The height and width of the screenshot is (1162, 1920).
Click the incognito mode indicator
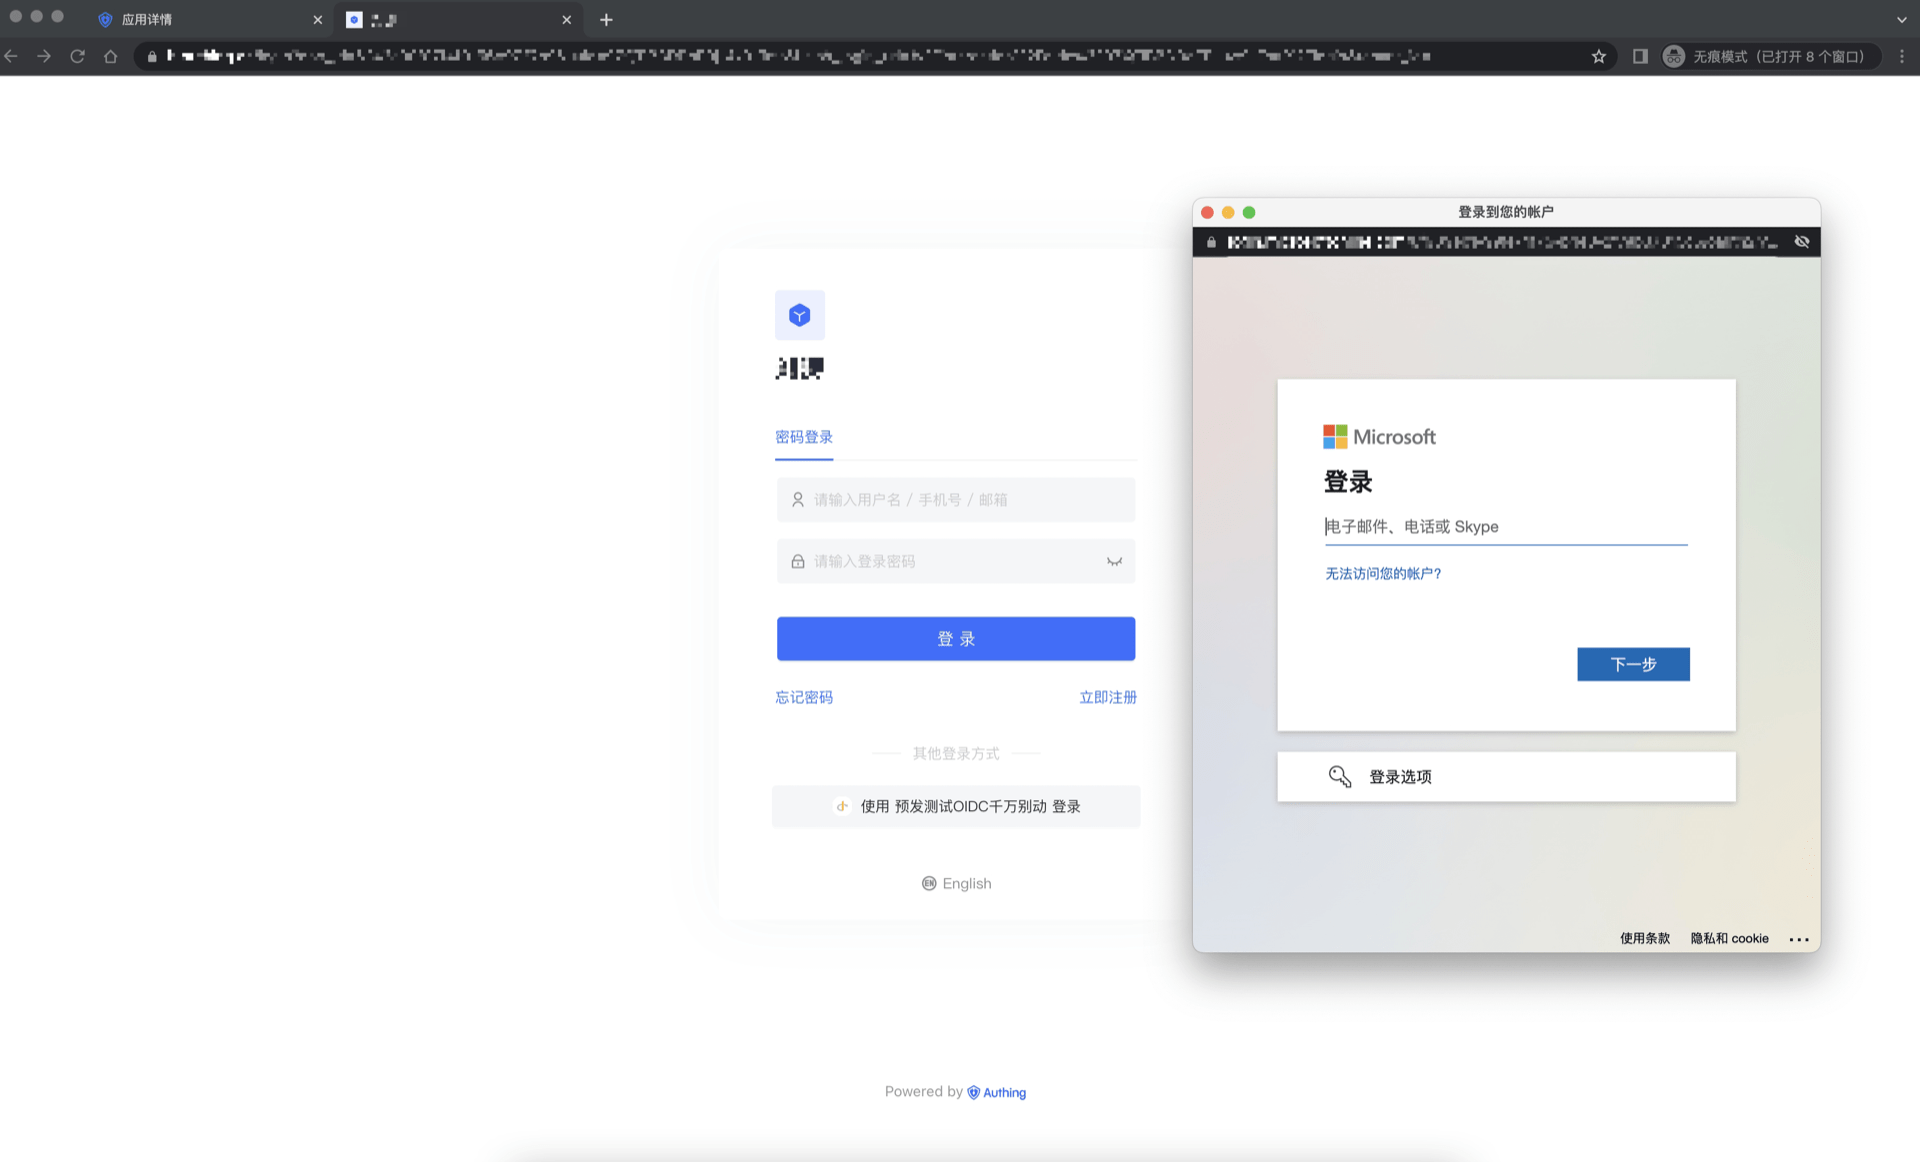1767,57
